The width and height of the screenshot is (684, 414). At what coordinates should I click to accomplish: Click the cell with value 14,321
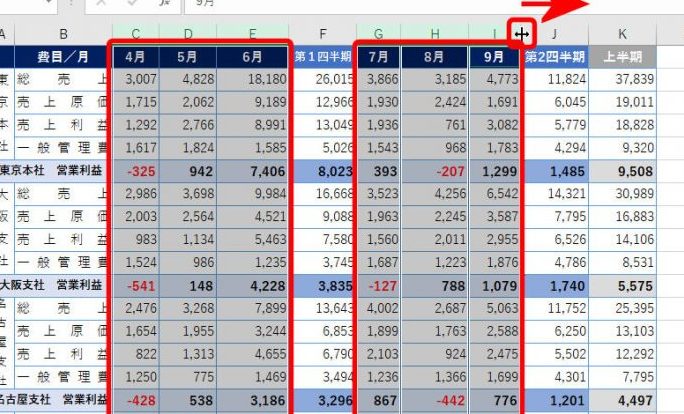coord(554,194)
